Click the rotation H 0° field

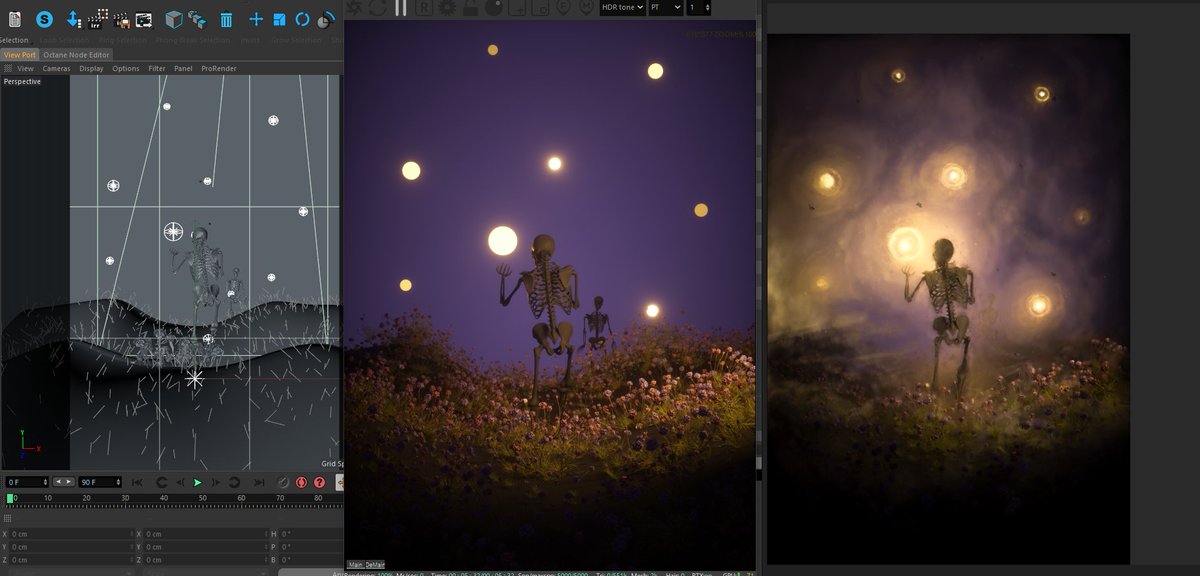pyautogui.click(x=311, y=534)
